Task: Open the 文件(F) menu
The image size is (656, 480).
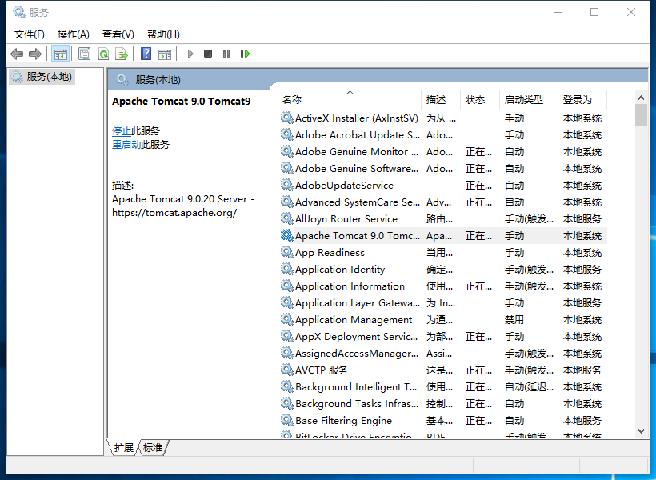Action: (x=29, y=34)
